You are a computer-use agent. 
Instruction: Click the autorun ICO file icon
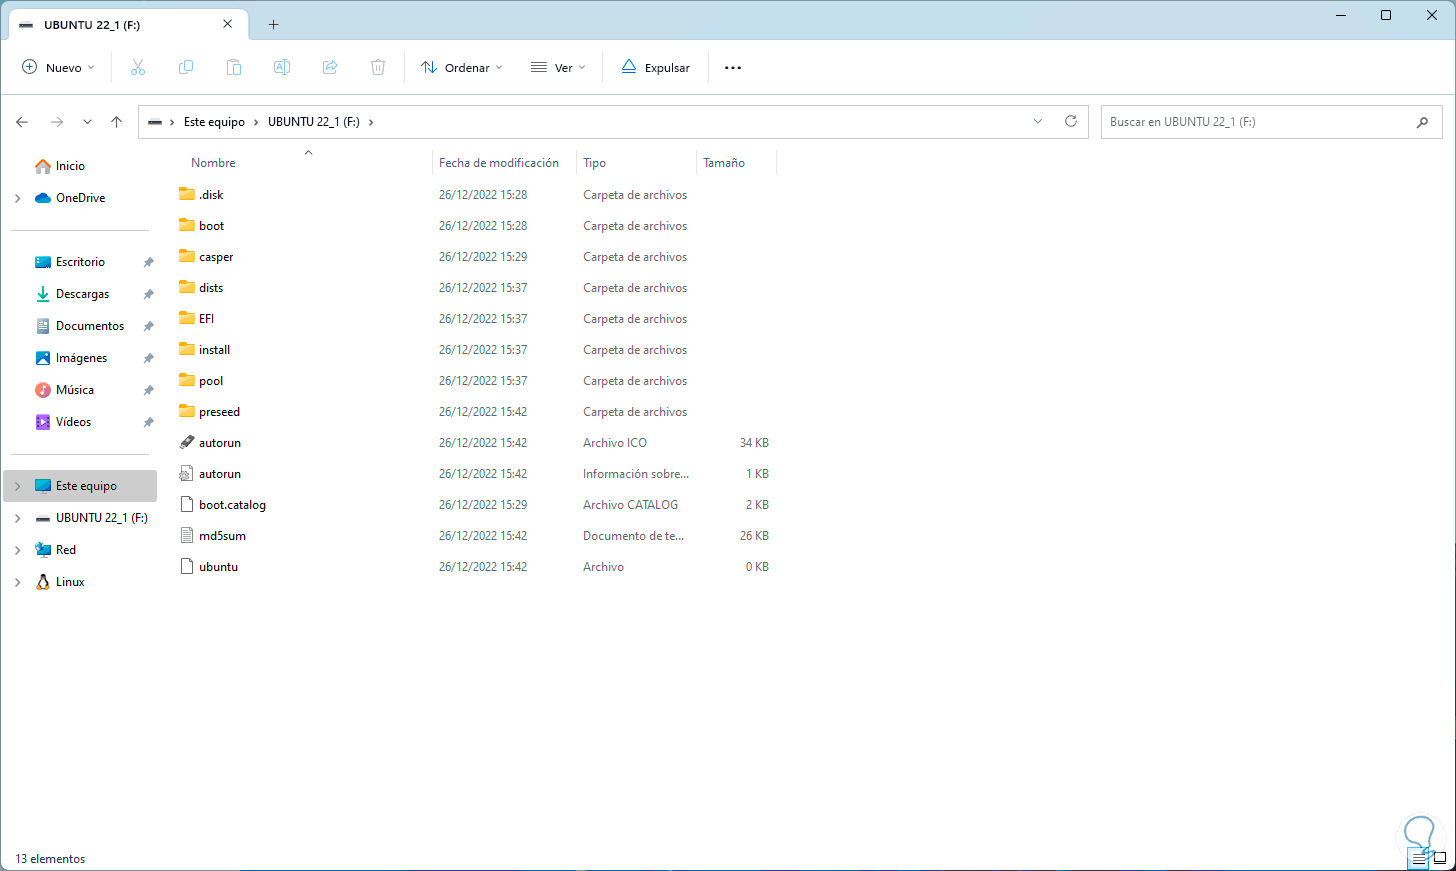[187, 442]
